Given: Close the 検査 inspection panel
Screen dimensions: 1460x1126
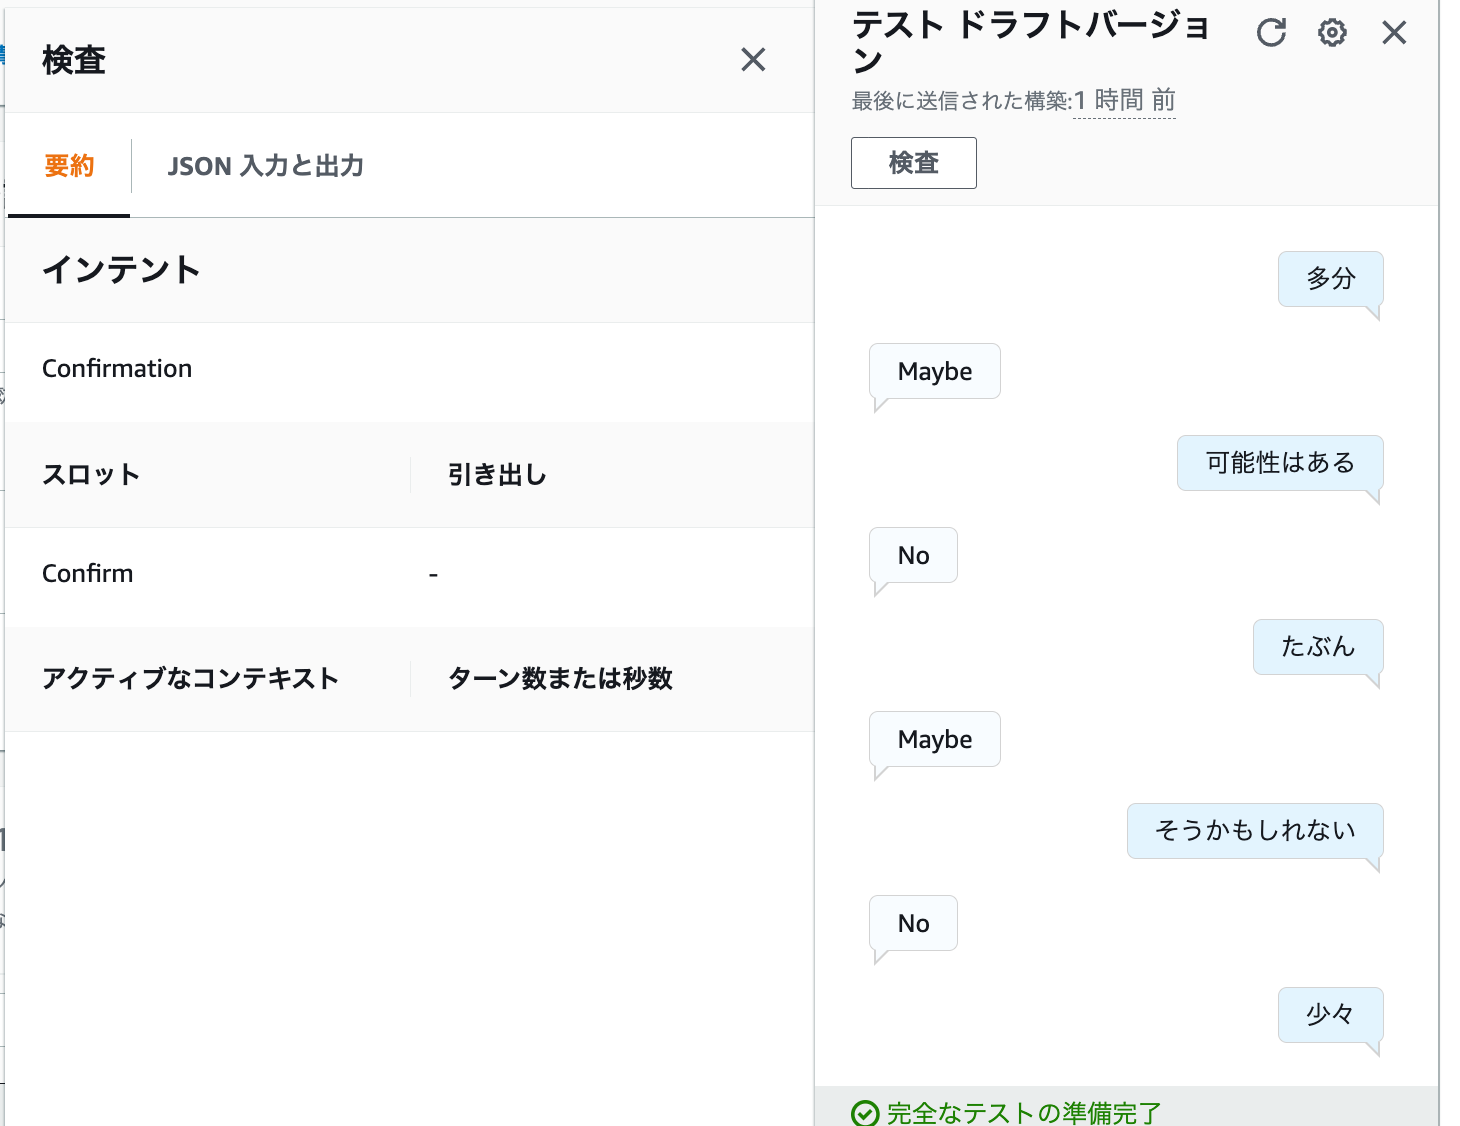Looking at the screenshot, I should coord(753,60).
